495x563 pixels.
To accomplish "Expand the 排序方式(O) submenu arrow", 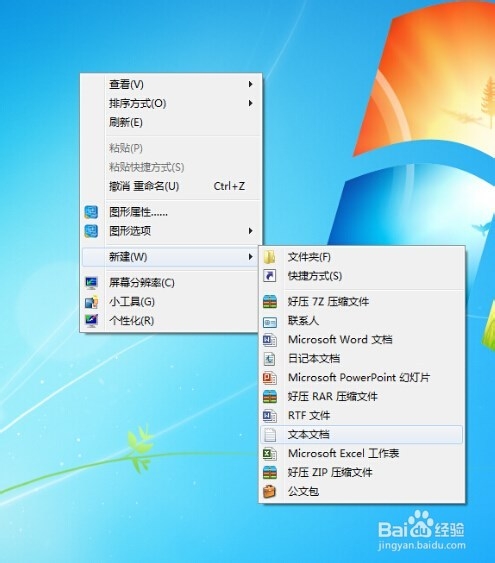I will pyautogui.click(x=251, y=103).
